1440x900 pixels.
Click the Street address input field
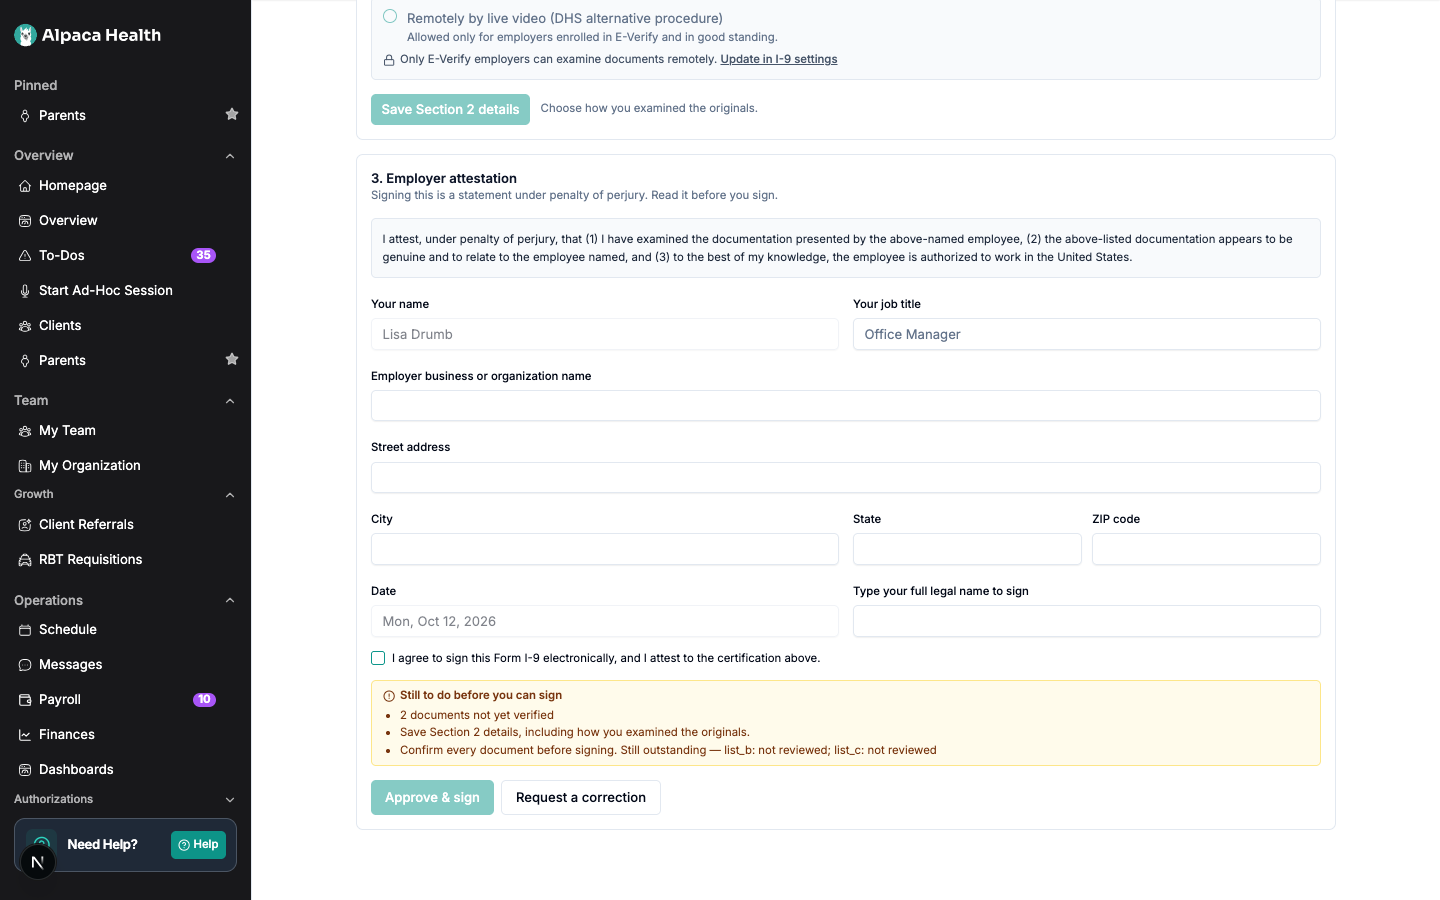846,477
